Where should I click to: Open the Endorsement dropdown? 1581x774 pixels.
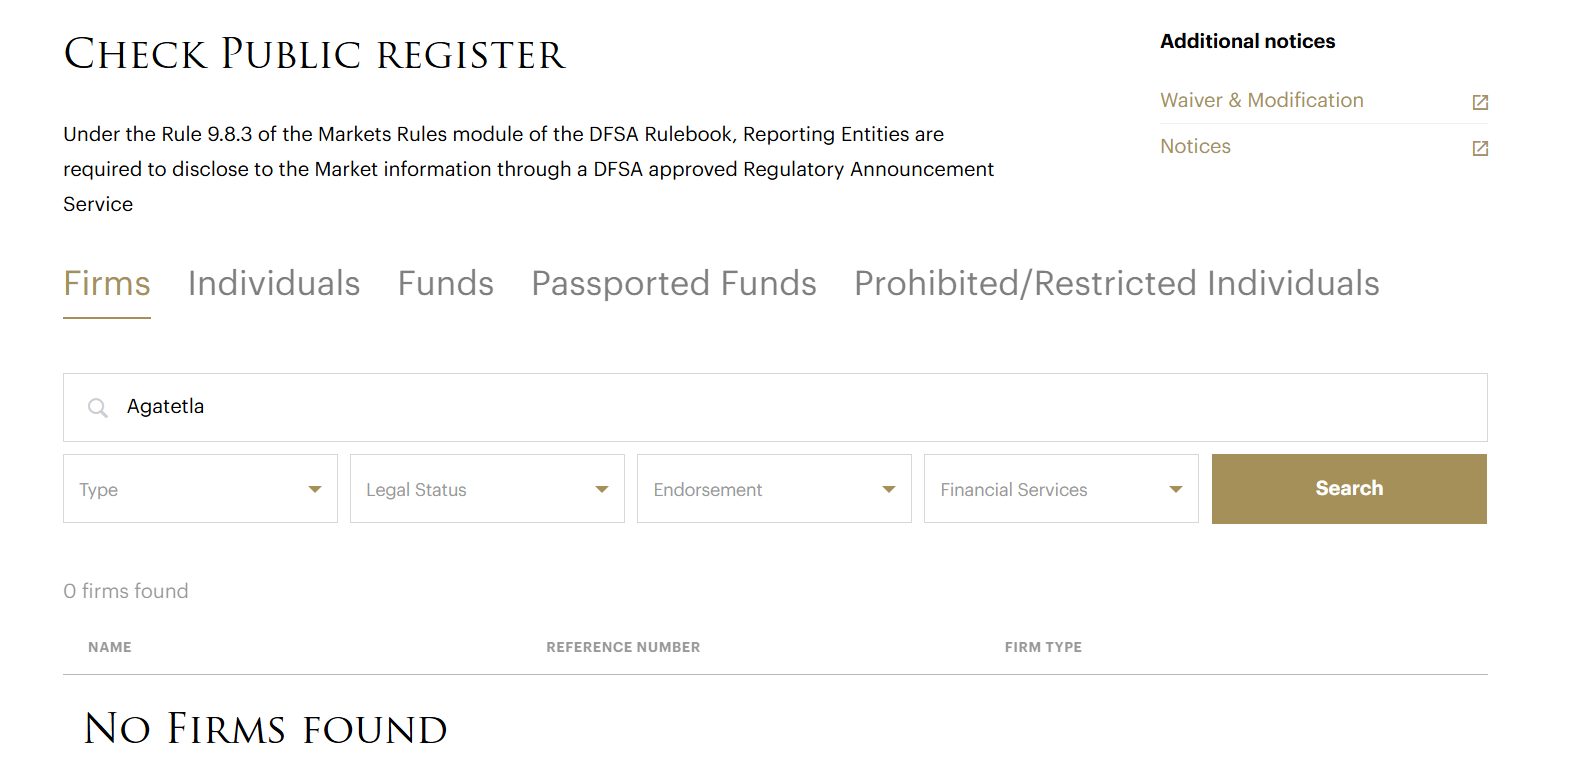coord(774,489)
